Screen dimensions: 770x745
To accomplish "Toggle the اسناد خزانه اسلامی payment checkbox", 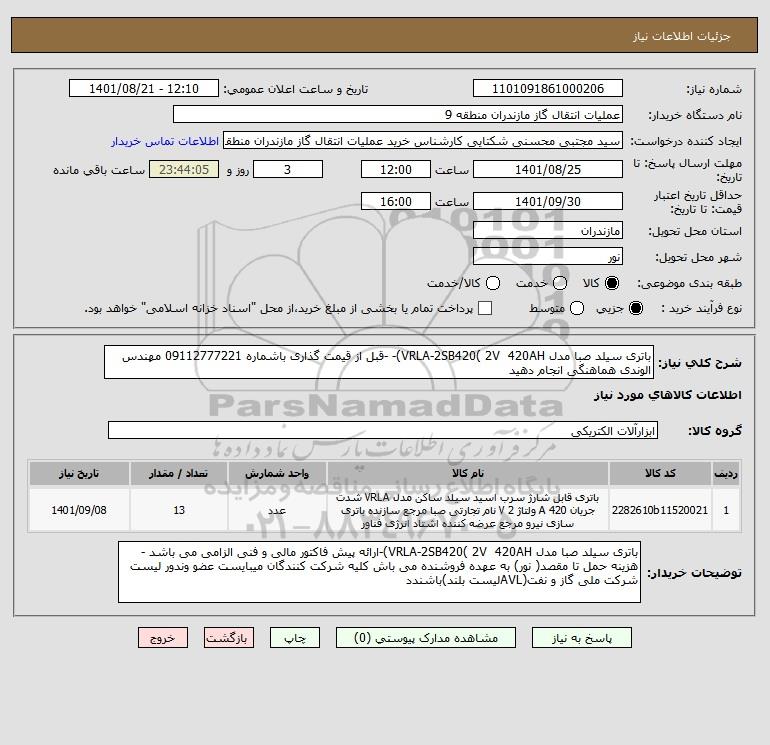I will (x=485, y=308).
